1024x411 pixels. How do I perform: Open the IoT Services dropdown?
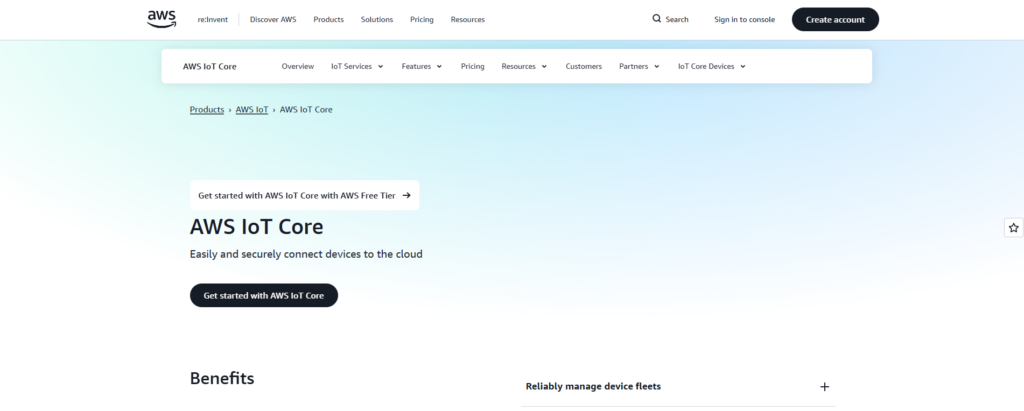tap(357, 66)
